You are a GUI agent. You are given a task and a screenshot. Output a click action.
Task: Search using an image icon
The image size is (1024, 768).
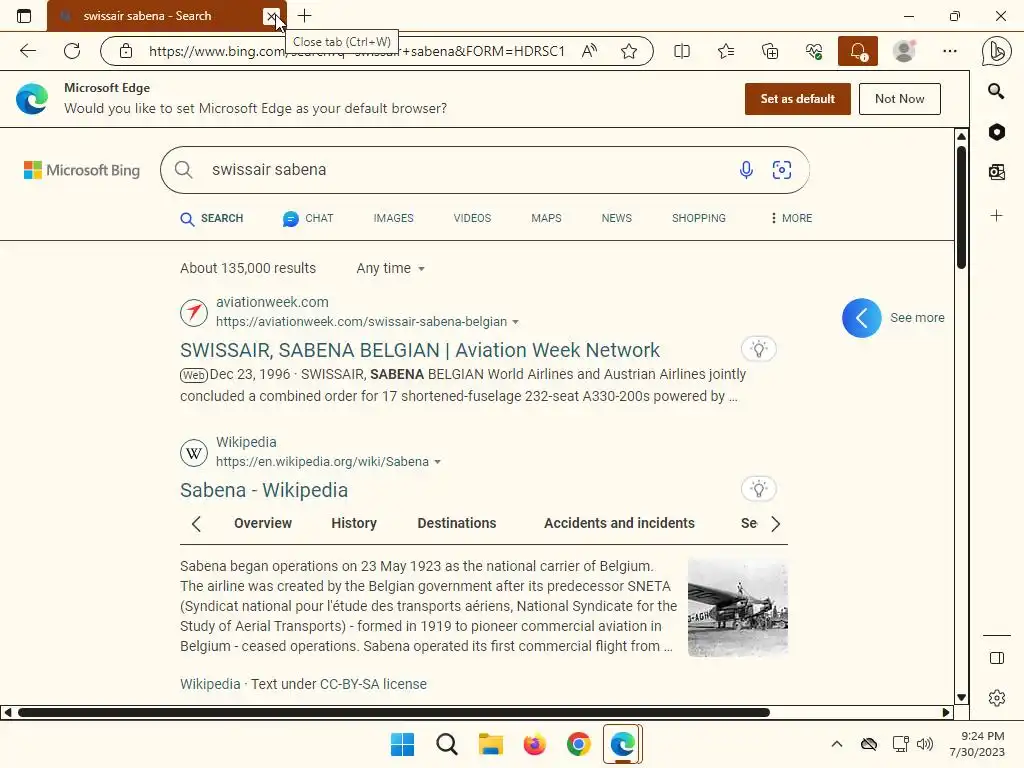[782, 170]
